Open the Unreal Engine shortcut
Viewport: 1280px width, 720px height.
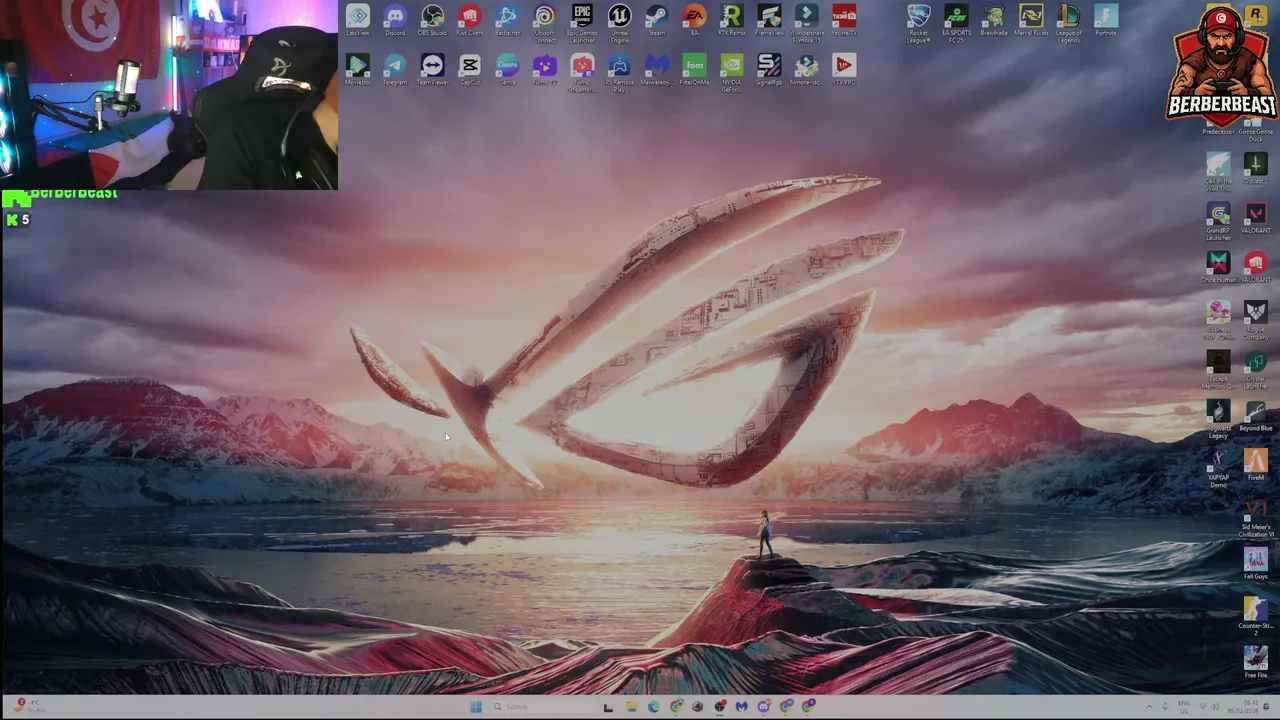click(619, 22)
